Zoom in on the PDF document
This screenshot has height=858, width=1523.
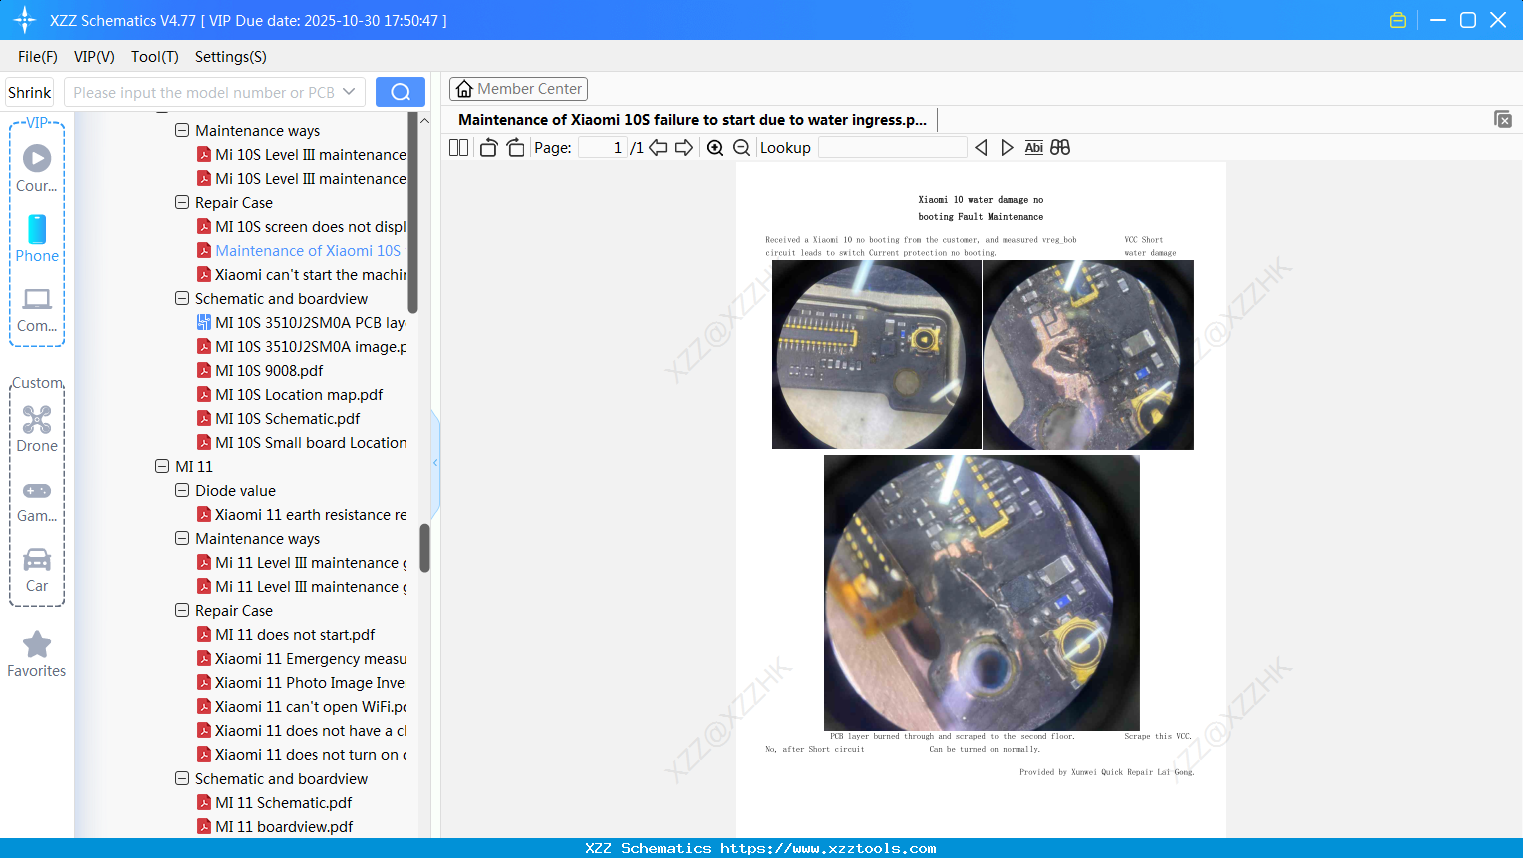(715, 148)
